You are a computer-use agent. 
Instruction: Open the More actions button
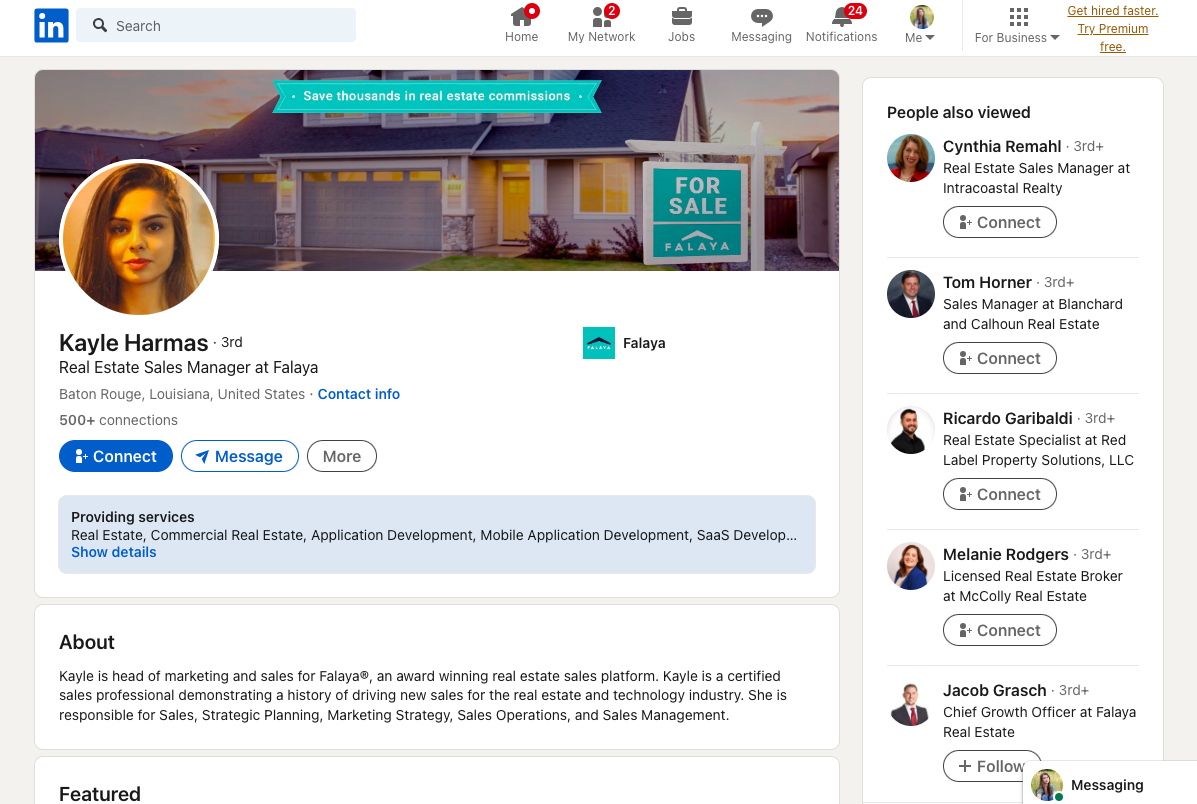point(341,456)
